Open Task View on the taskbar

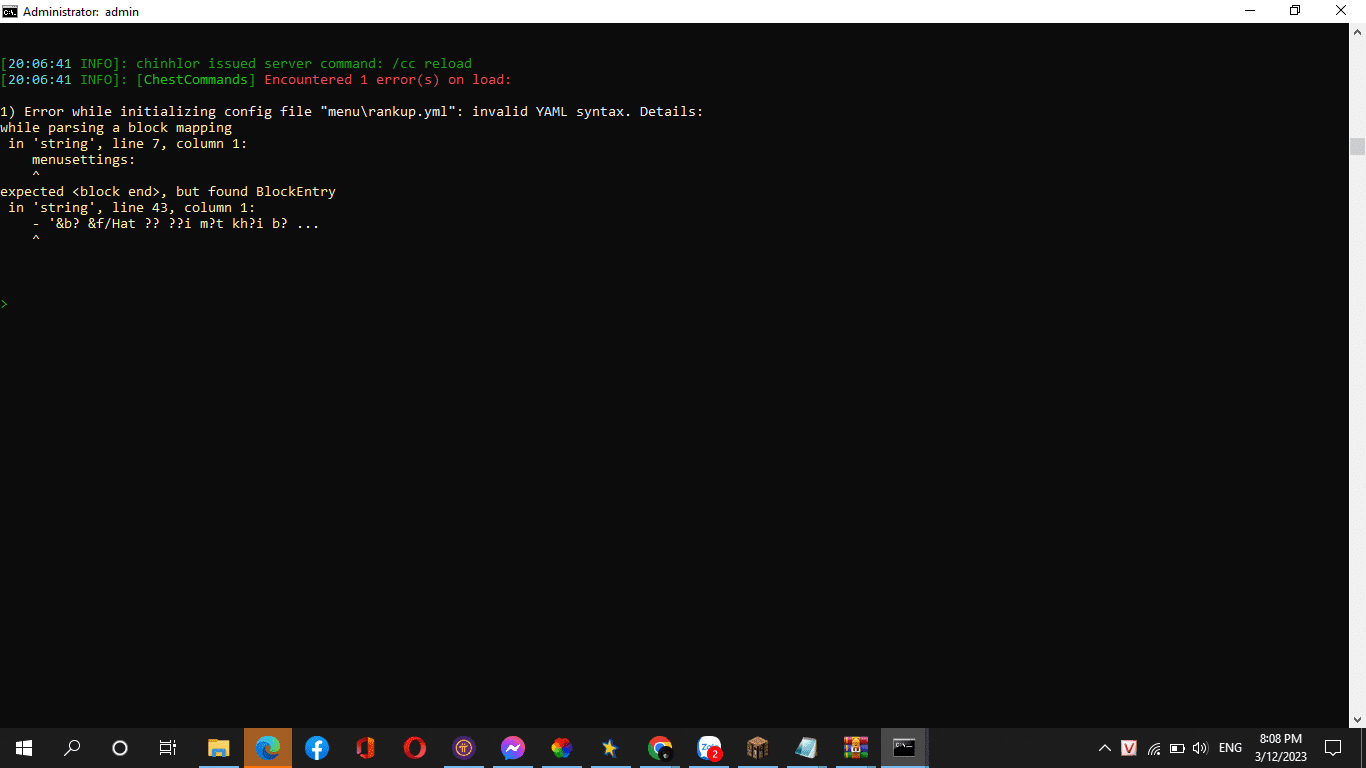tap(168, 748)
